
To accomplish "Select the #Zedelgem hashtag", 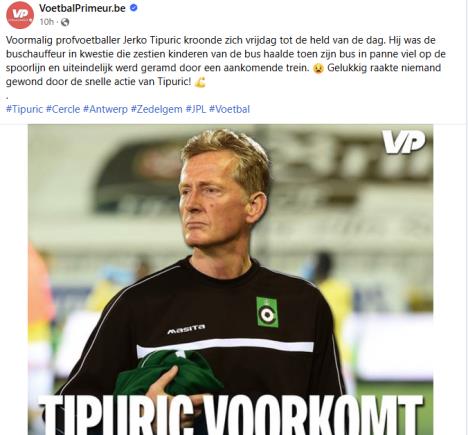I will click(156, 109).
